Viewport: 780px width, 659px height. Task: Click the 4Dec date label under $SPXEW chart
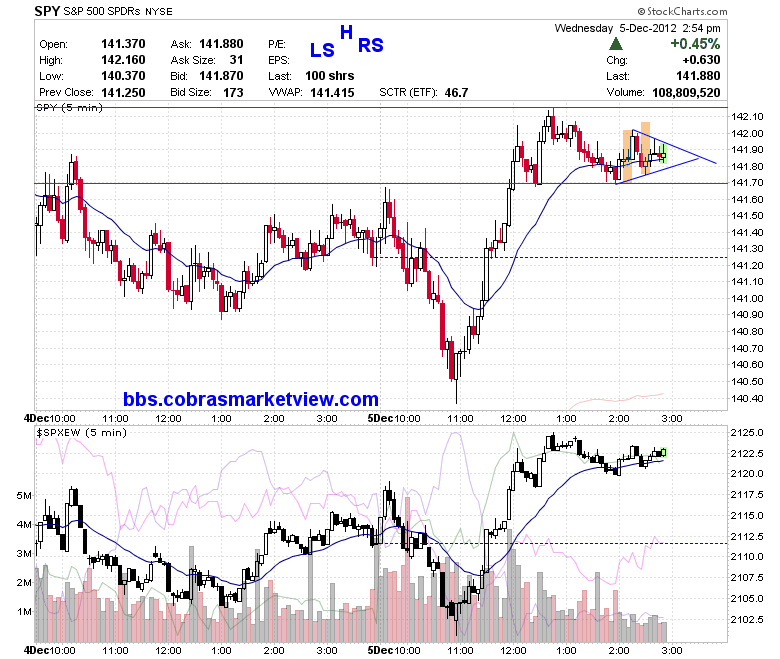pos(36,650)
